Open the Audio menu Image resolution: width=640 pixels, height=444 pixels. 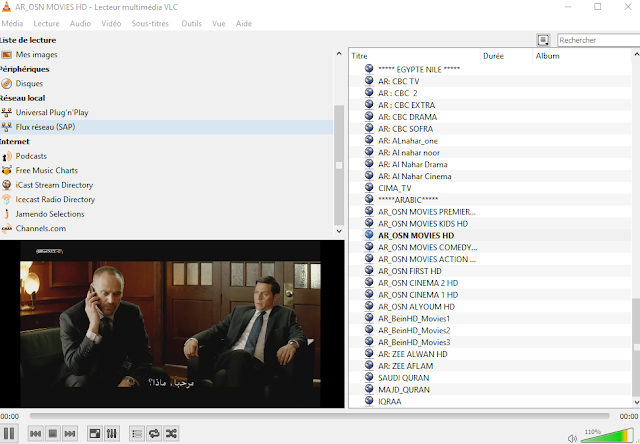[80, 23]
